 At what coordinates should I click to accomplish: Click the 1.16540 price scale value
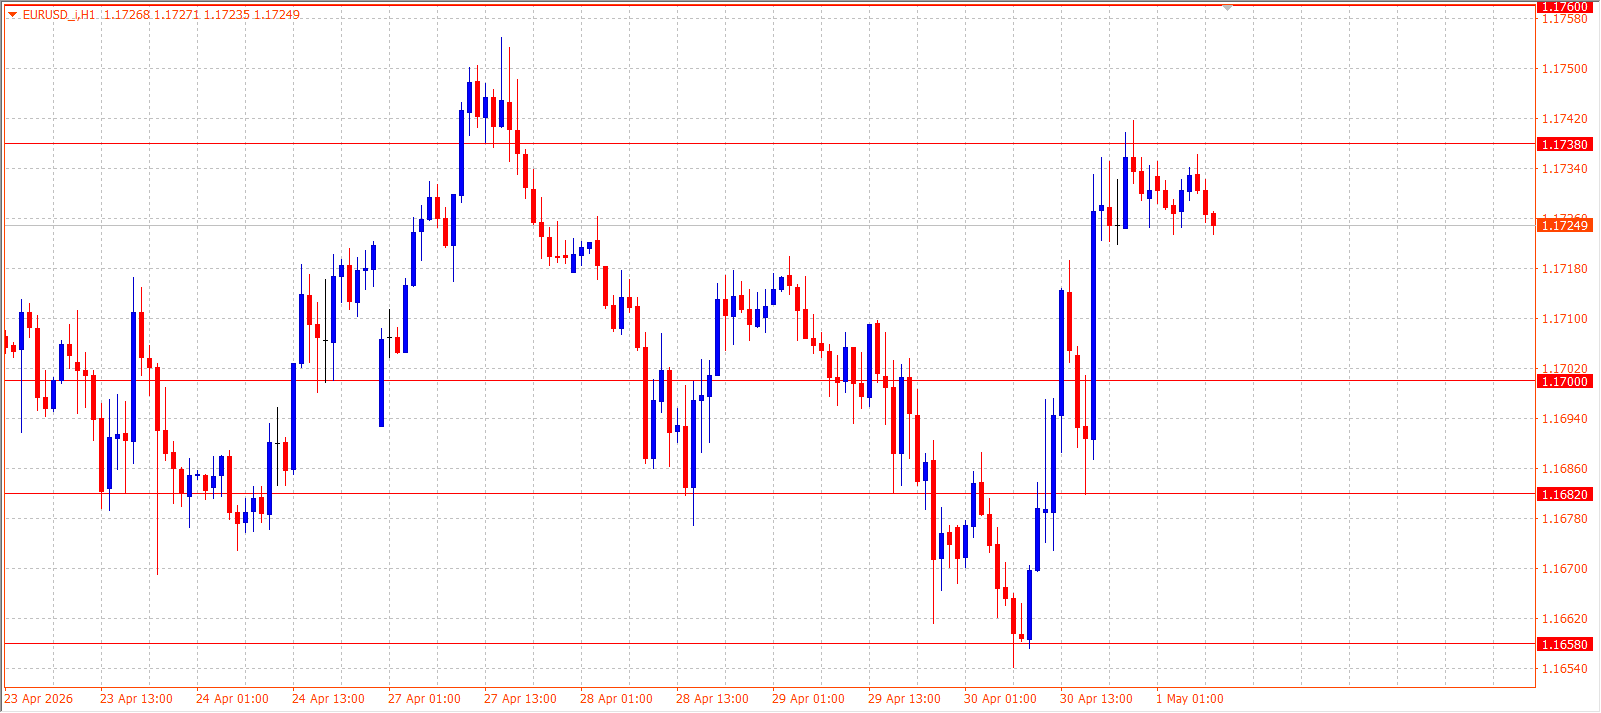click(1565, 669)
